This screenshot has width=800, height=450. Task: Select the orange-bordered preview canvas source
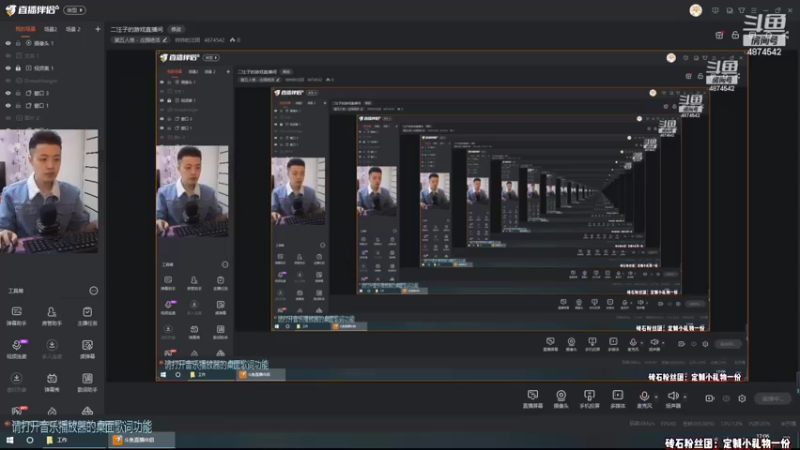pyautogui.click(x=452, y=216)
